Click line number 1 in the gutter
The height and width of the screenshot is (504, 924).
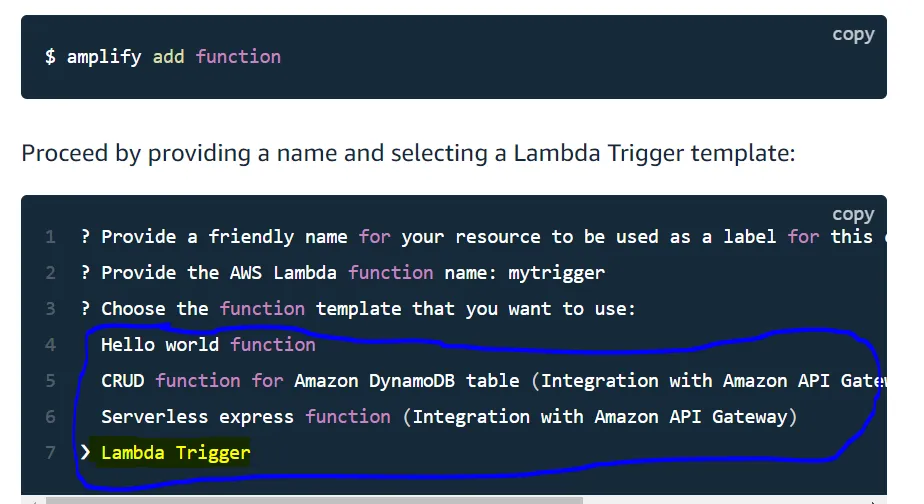pyautogui.click(x=50, y=237)
